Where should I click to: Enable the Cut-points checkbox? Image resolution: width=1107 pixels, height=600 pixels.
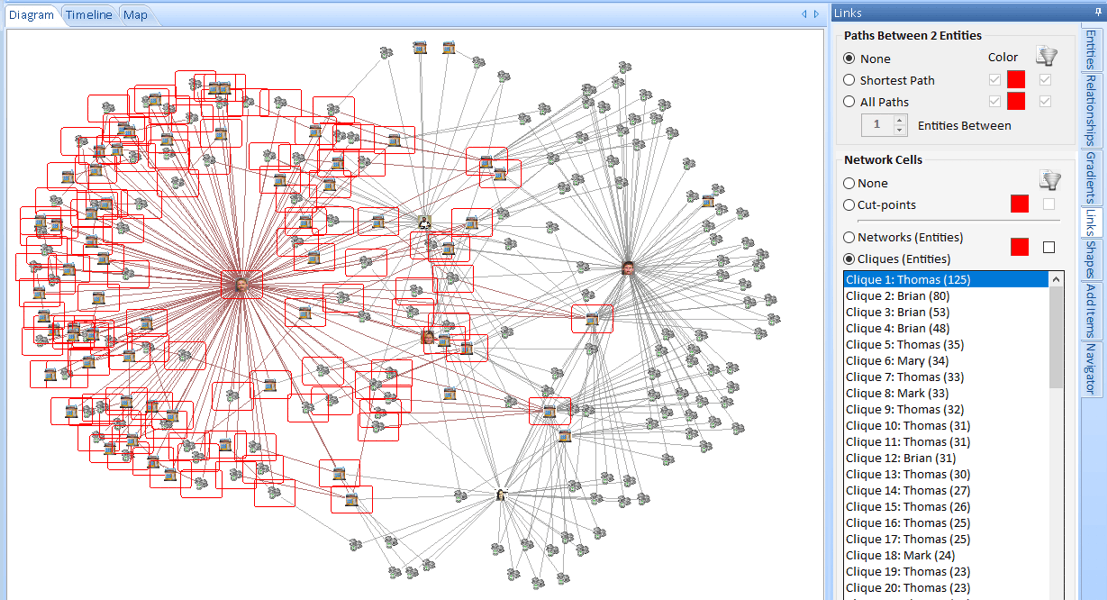[x=1047, y=203]
